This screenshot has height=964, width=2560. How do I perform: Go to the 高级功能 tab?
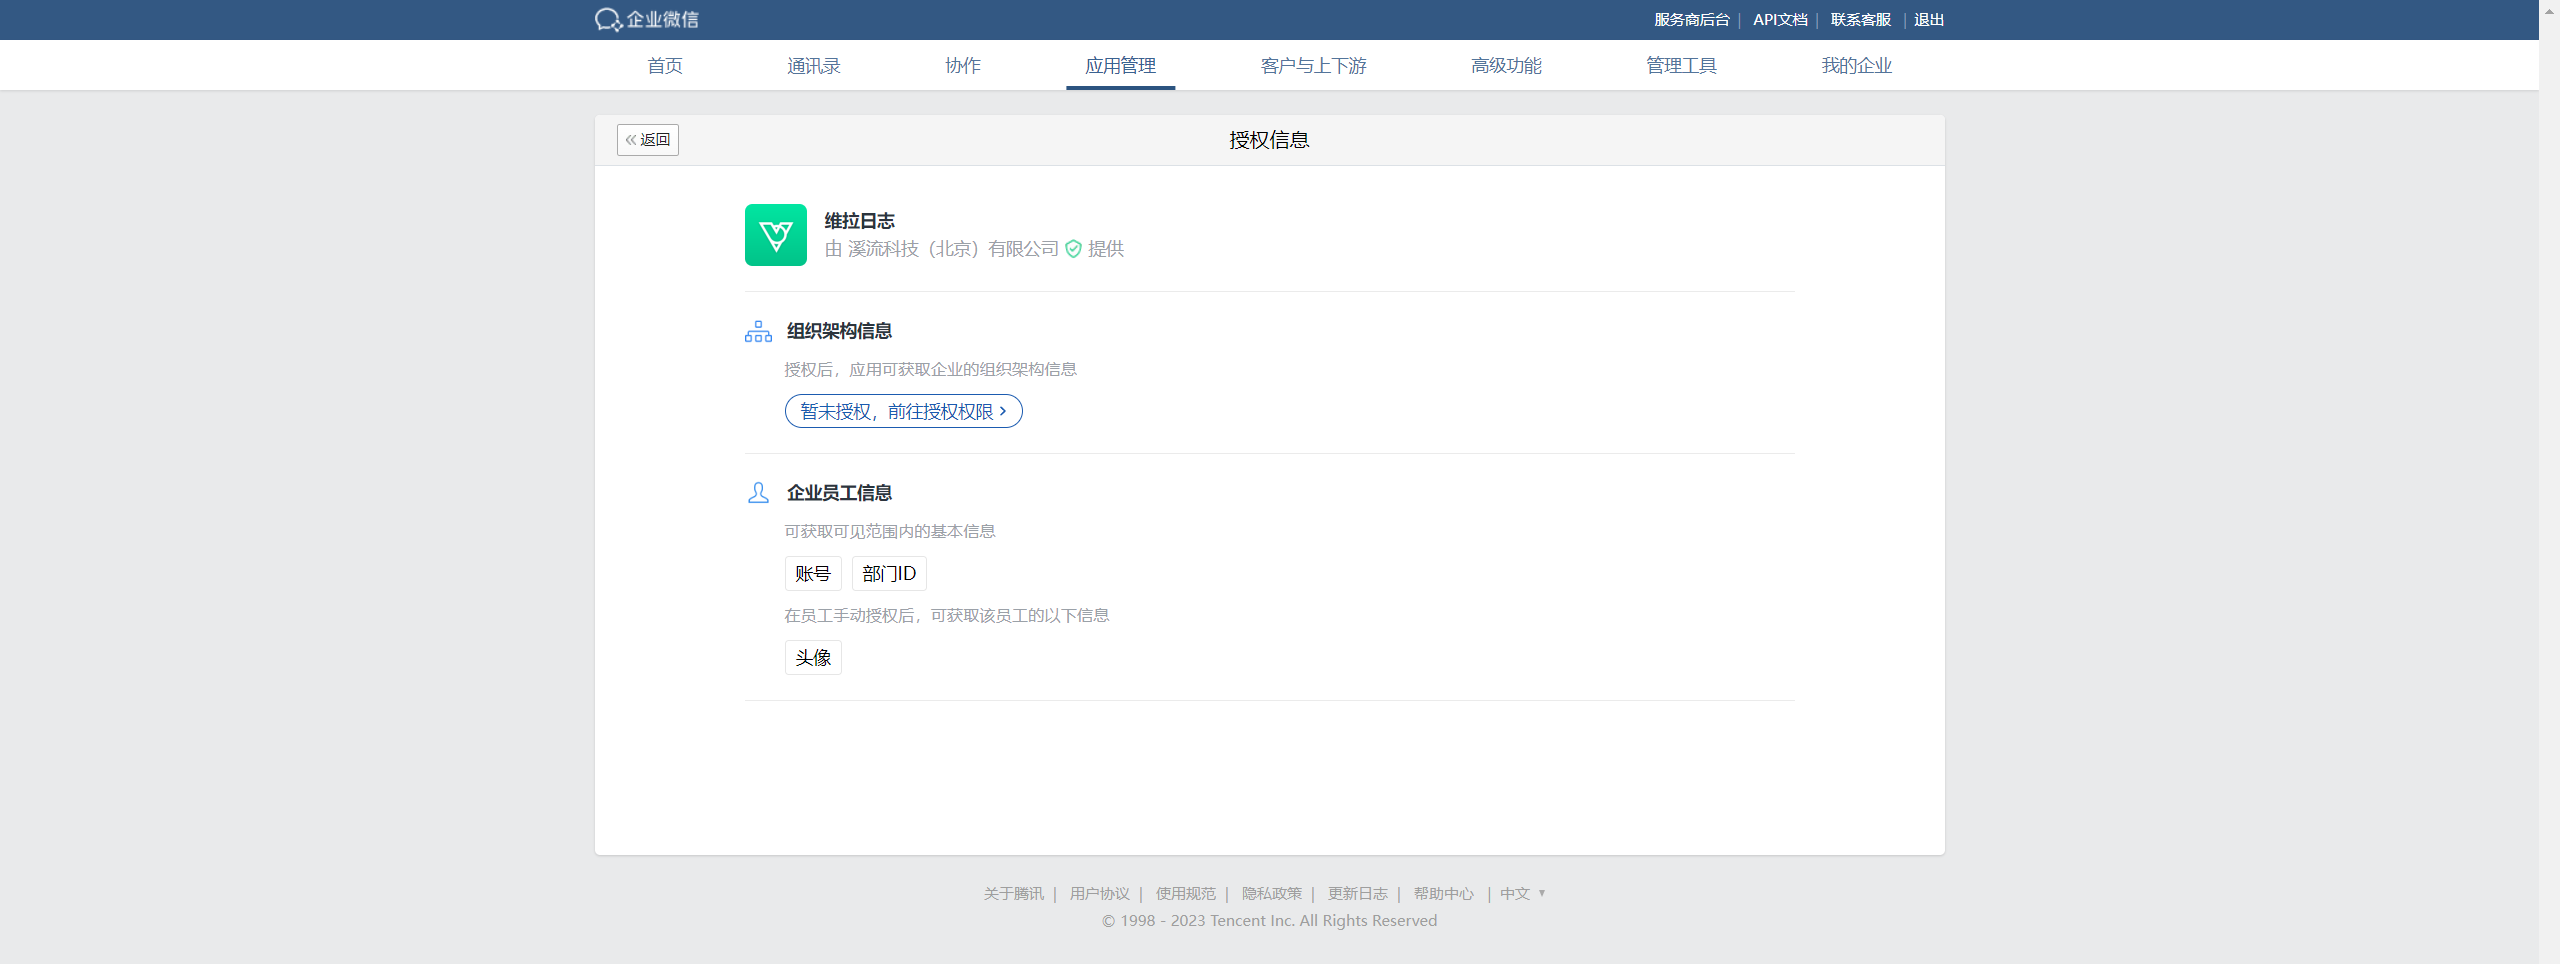[x=1506, y=66]
